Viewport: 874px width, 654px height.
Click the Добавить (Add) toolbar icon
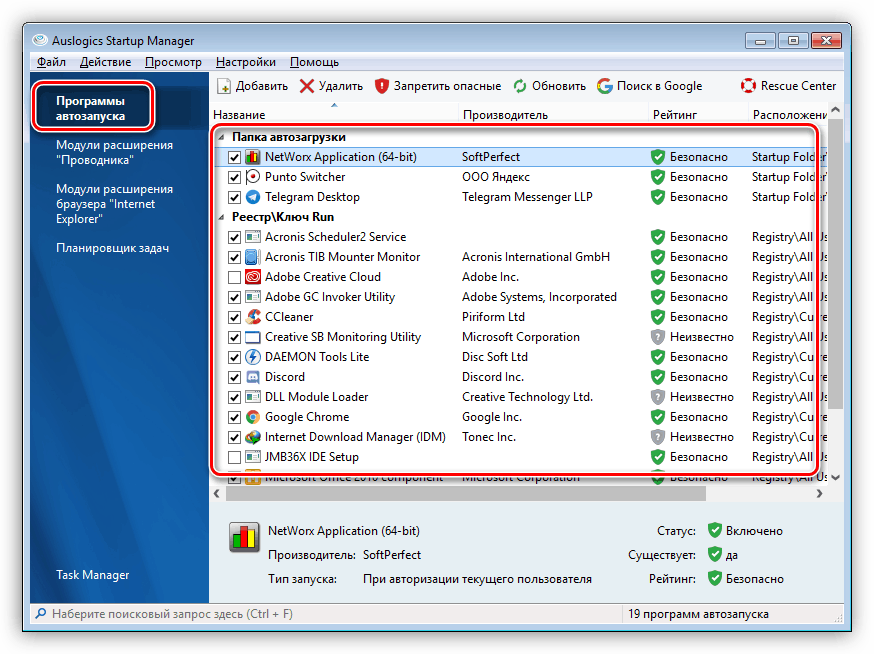tap(224, 86)
